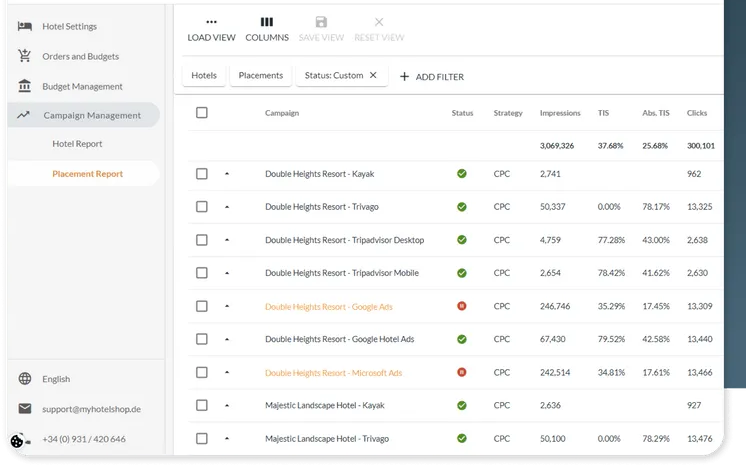Click the globe icon beside English
Viewport: 746px width, 467px height.
click(24, 379)
